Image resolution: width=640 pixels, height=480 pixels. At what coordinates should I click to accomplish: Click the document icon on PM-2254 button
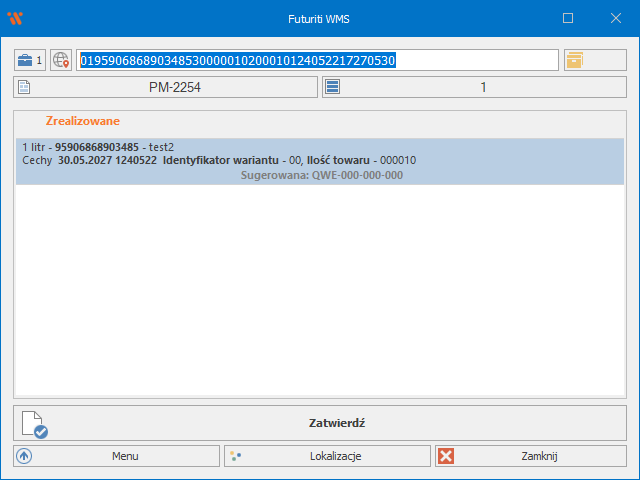click(x=24, y=88)
